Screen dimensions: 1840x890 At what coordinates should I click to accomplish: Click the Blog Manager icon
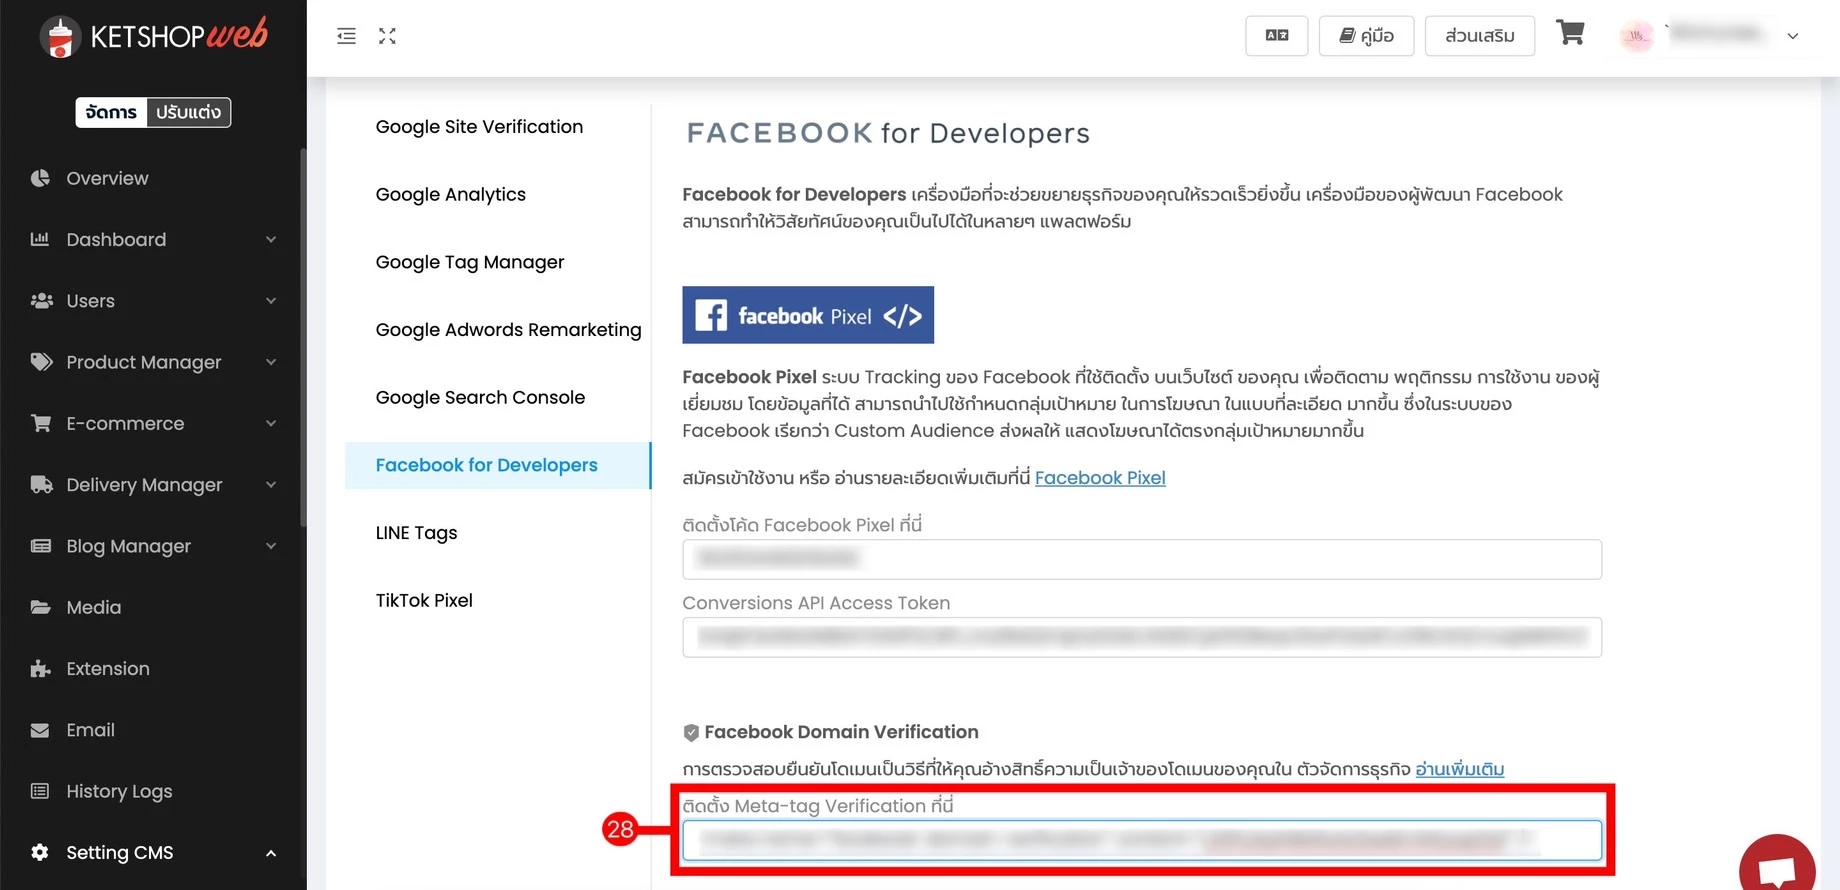[41, 546]
